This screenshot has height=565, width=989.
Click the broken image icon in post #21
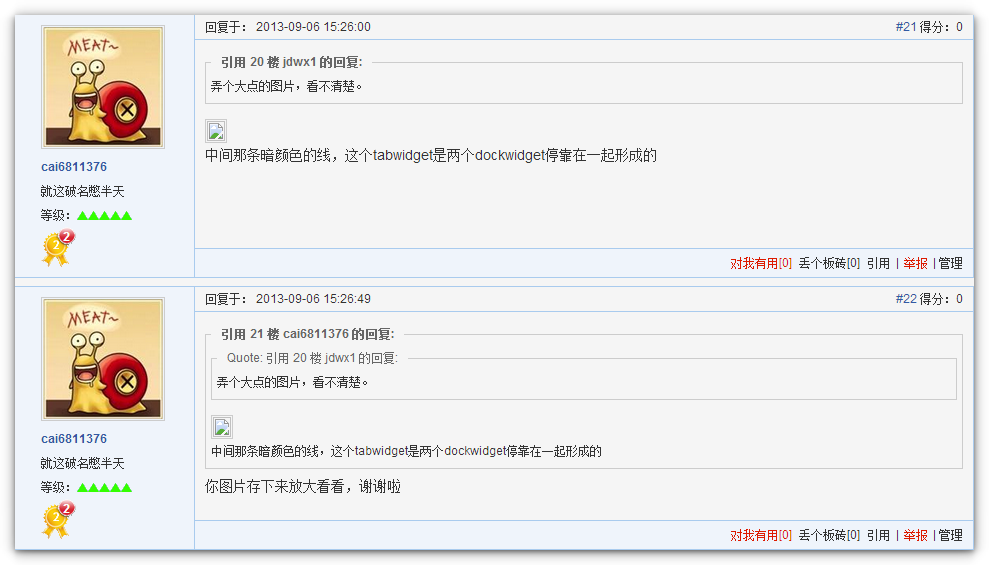(x=216, y=131)
